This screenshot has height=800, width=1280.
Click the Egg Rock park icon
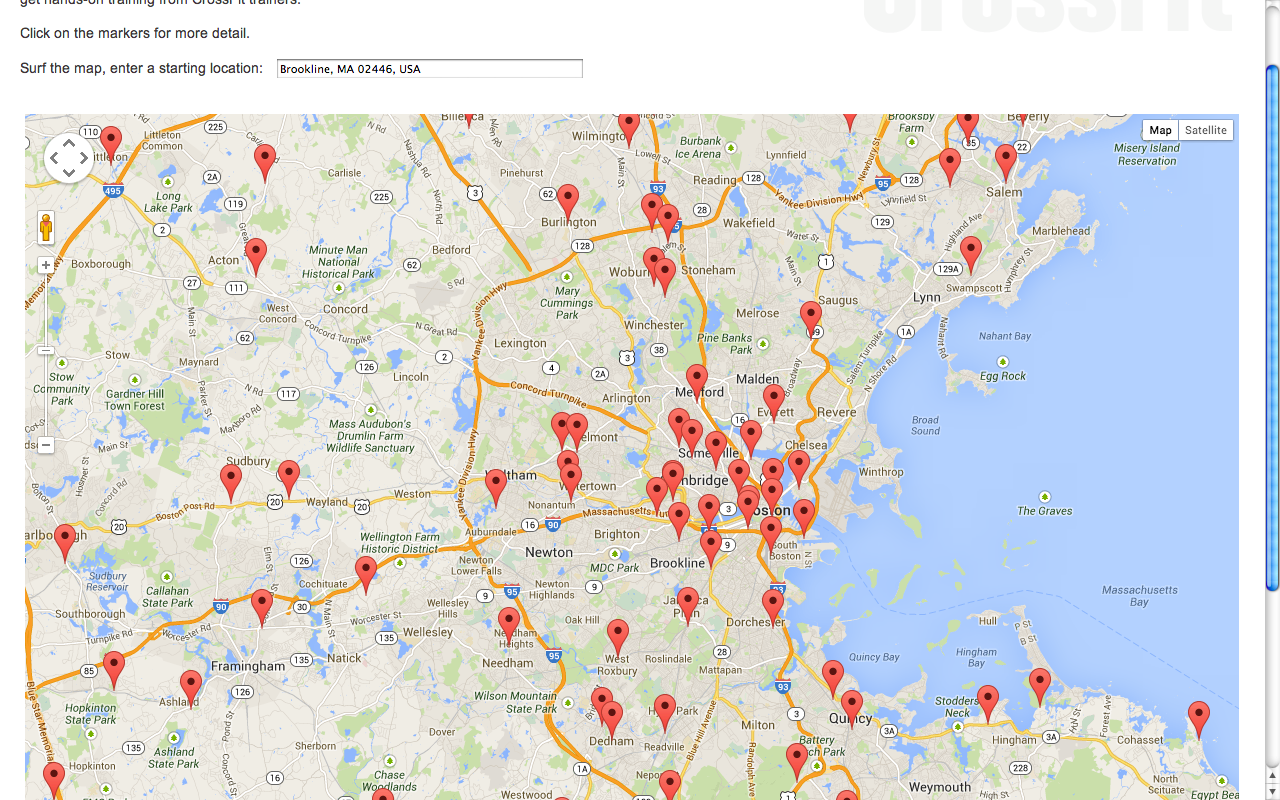[1003, 362]
